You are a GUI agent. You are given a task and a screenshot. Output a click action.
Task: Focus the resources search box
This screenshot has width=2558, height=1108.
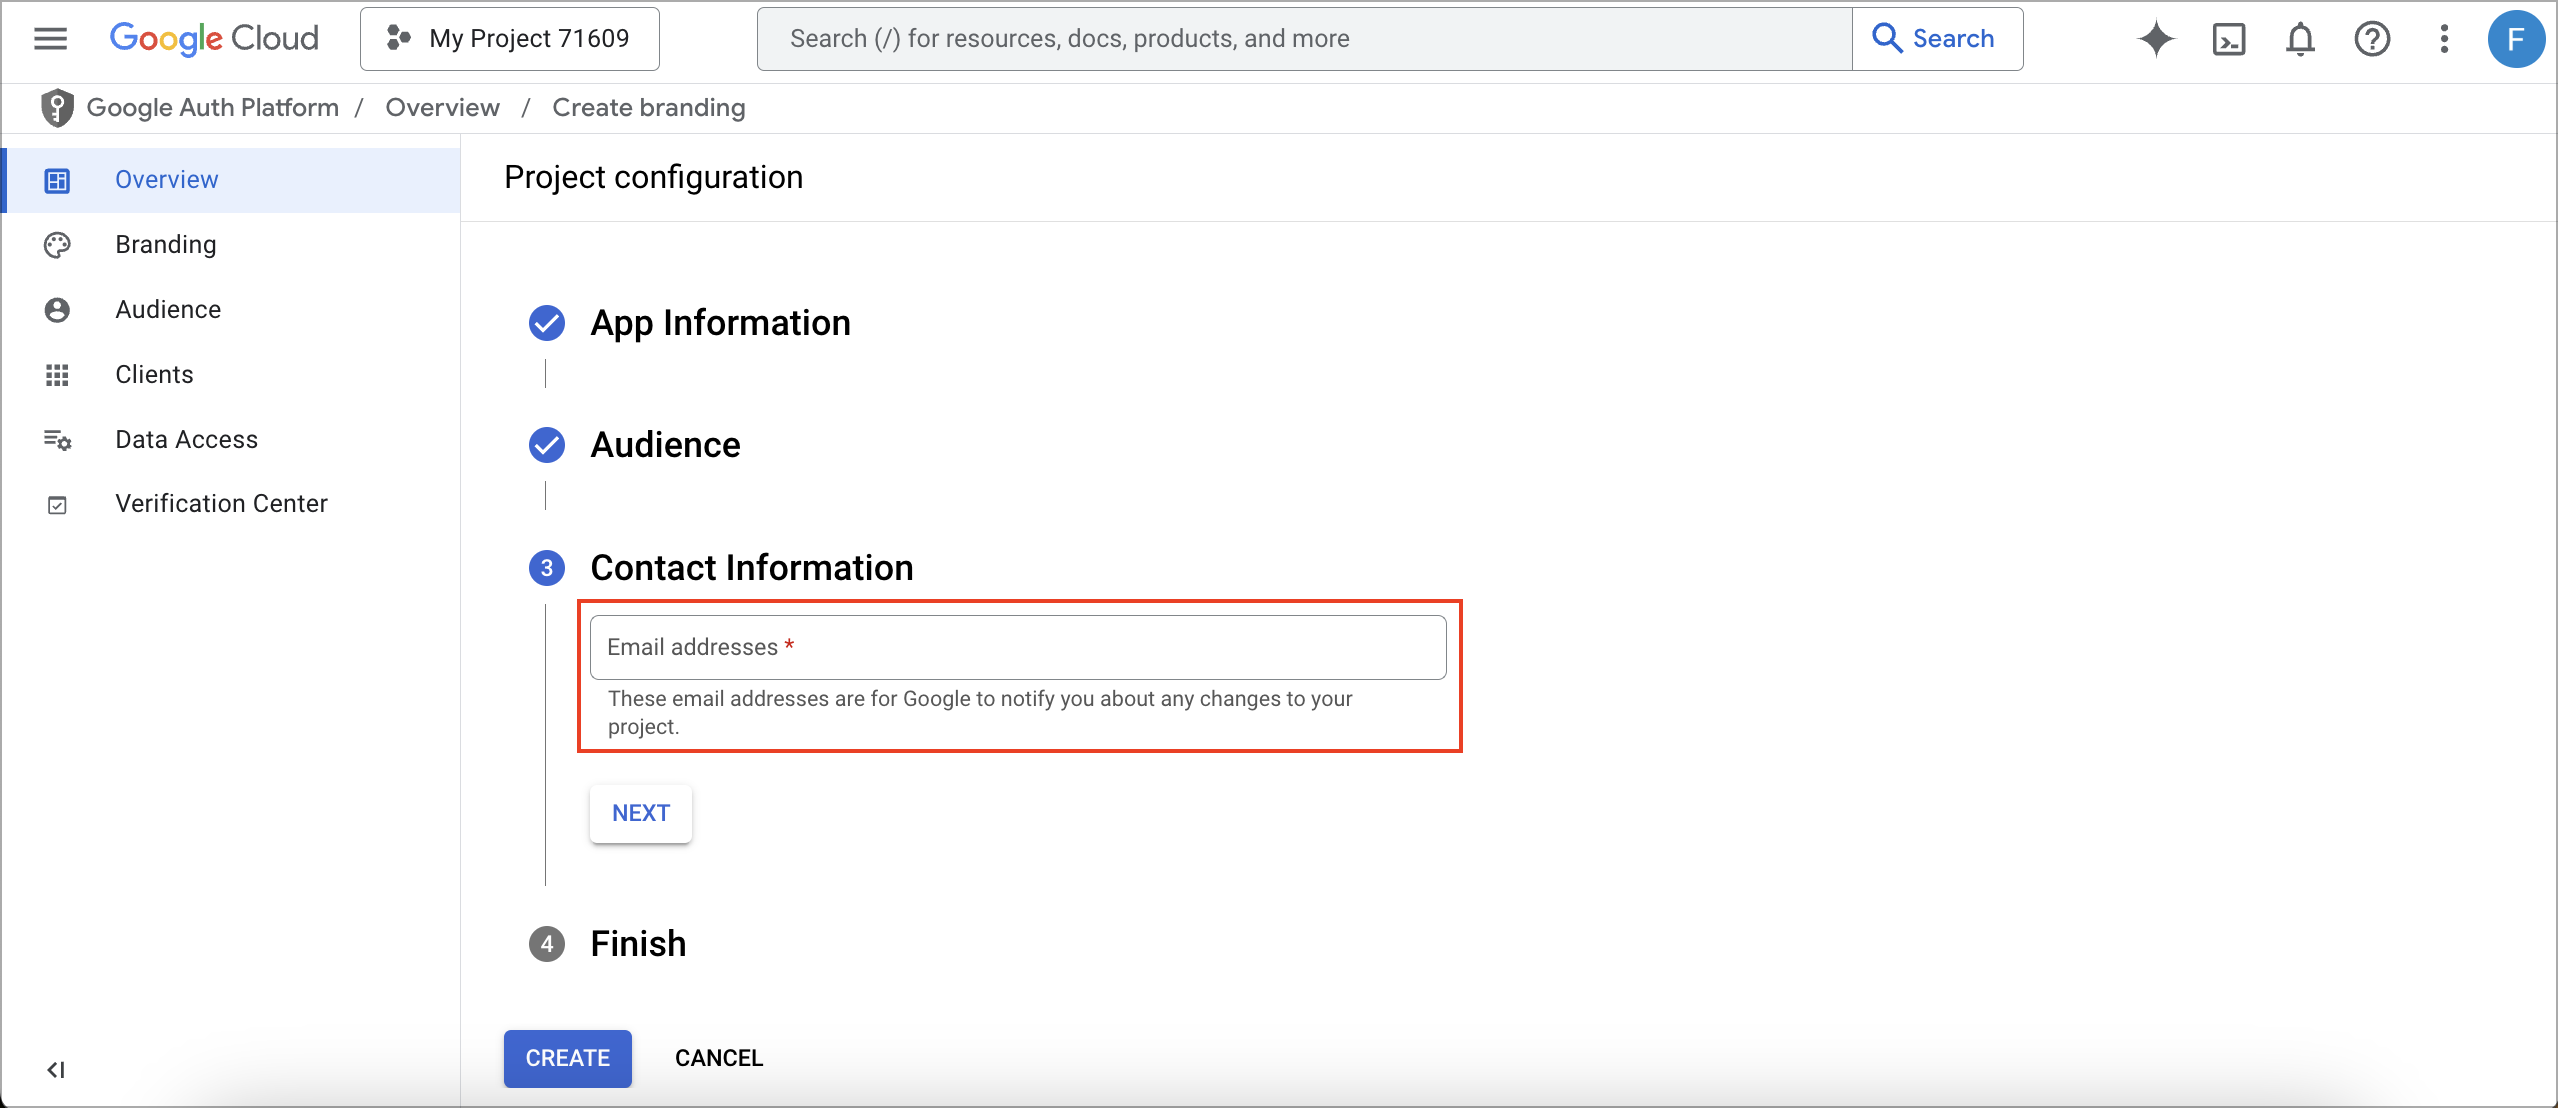pos(1304,39)
